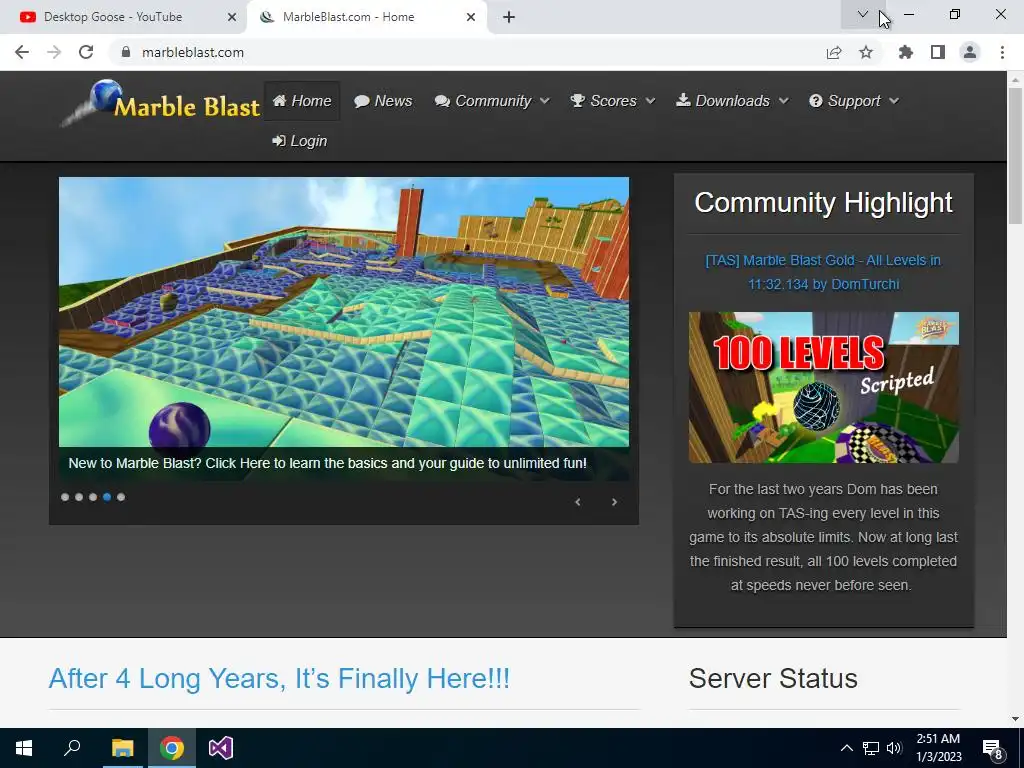Close the MarbleBlast.com tab
Screen dimensions: 1024x768
tap(471, 17)
